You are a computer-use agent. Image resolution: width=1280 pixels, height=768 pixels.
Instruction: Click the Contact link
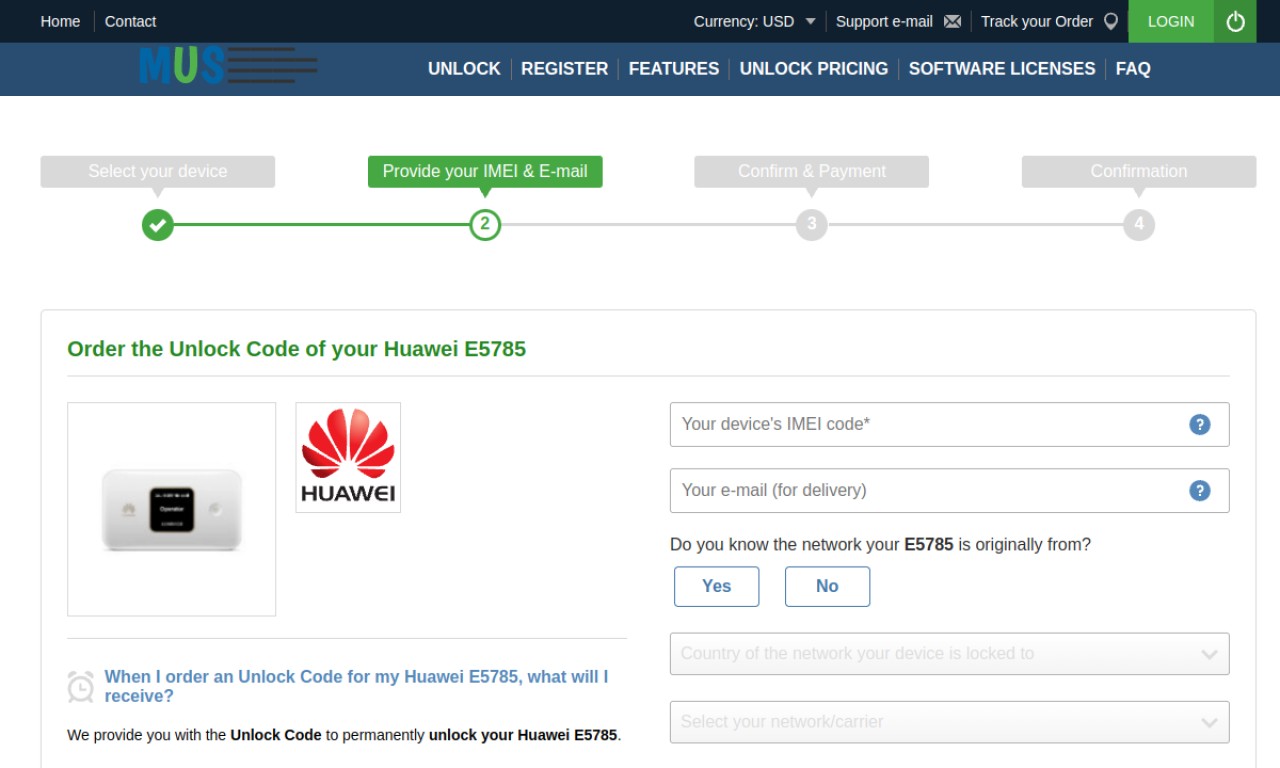point(130,21)
